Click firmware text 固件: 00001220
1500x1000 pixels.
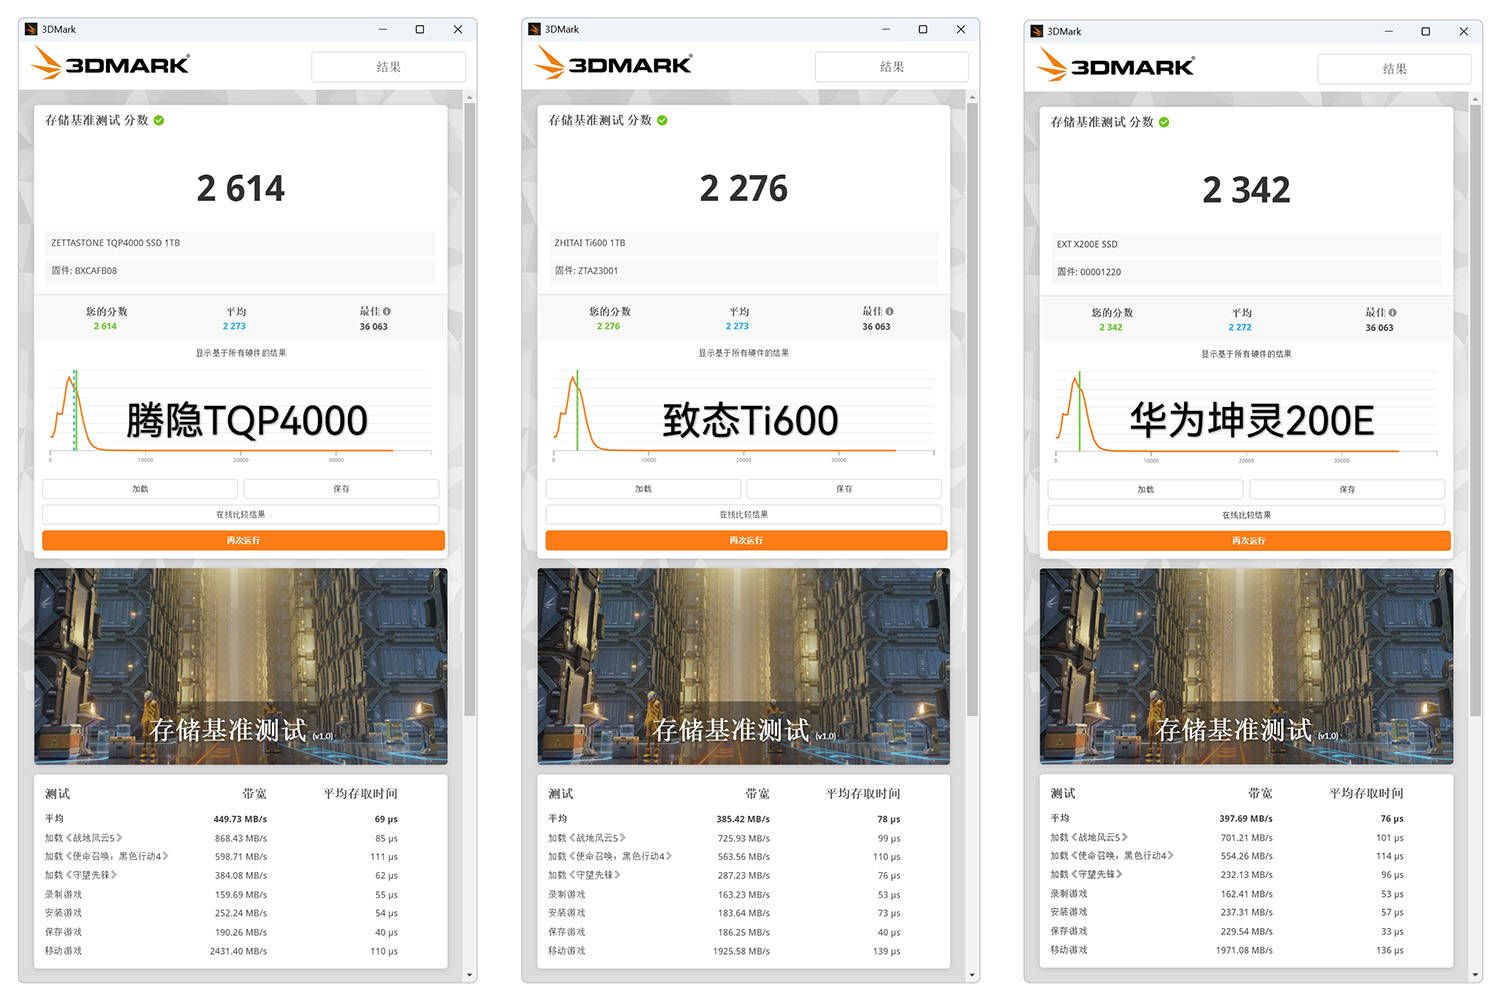(x=1089, y=272)
